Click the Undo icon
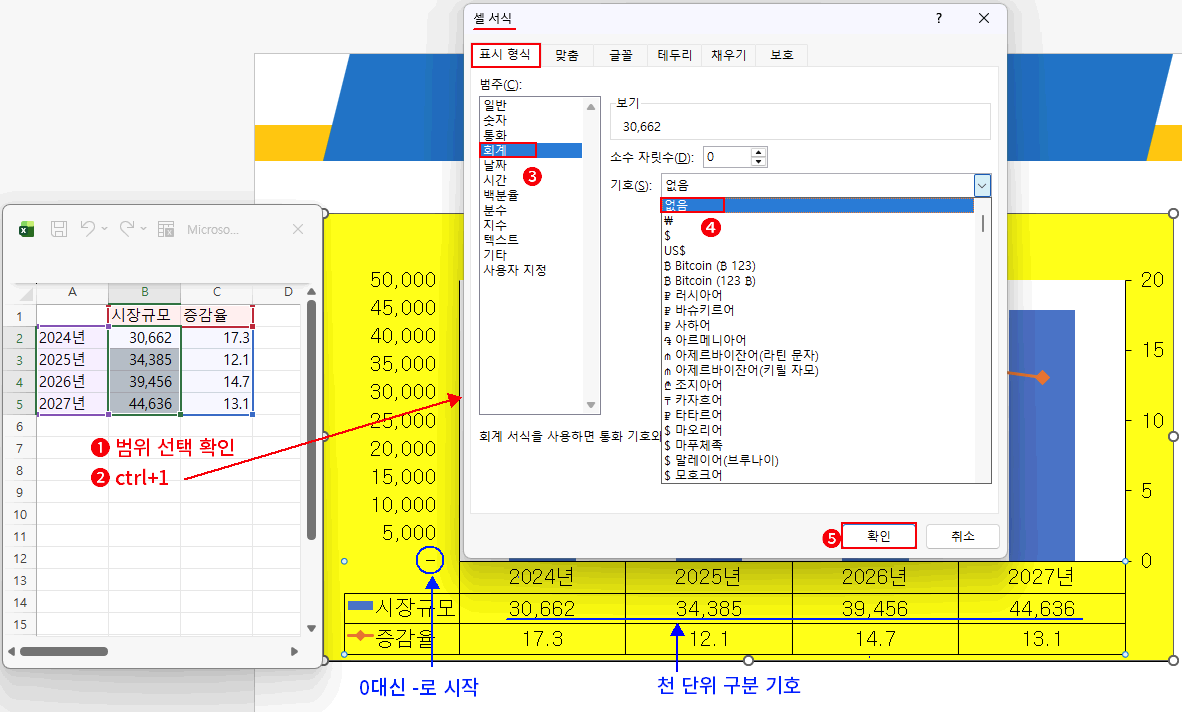The width and height of the screenshot is (1182, 712). pyautogui.click(x=88, y=228)
